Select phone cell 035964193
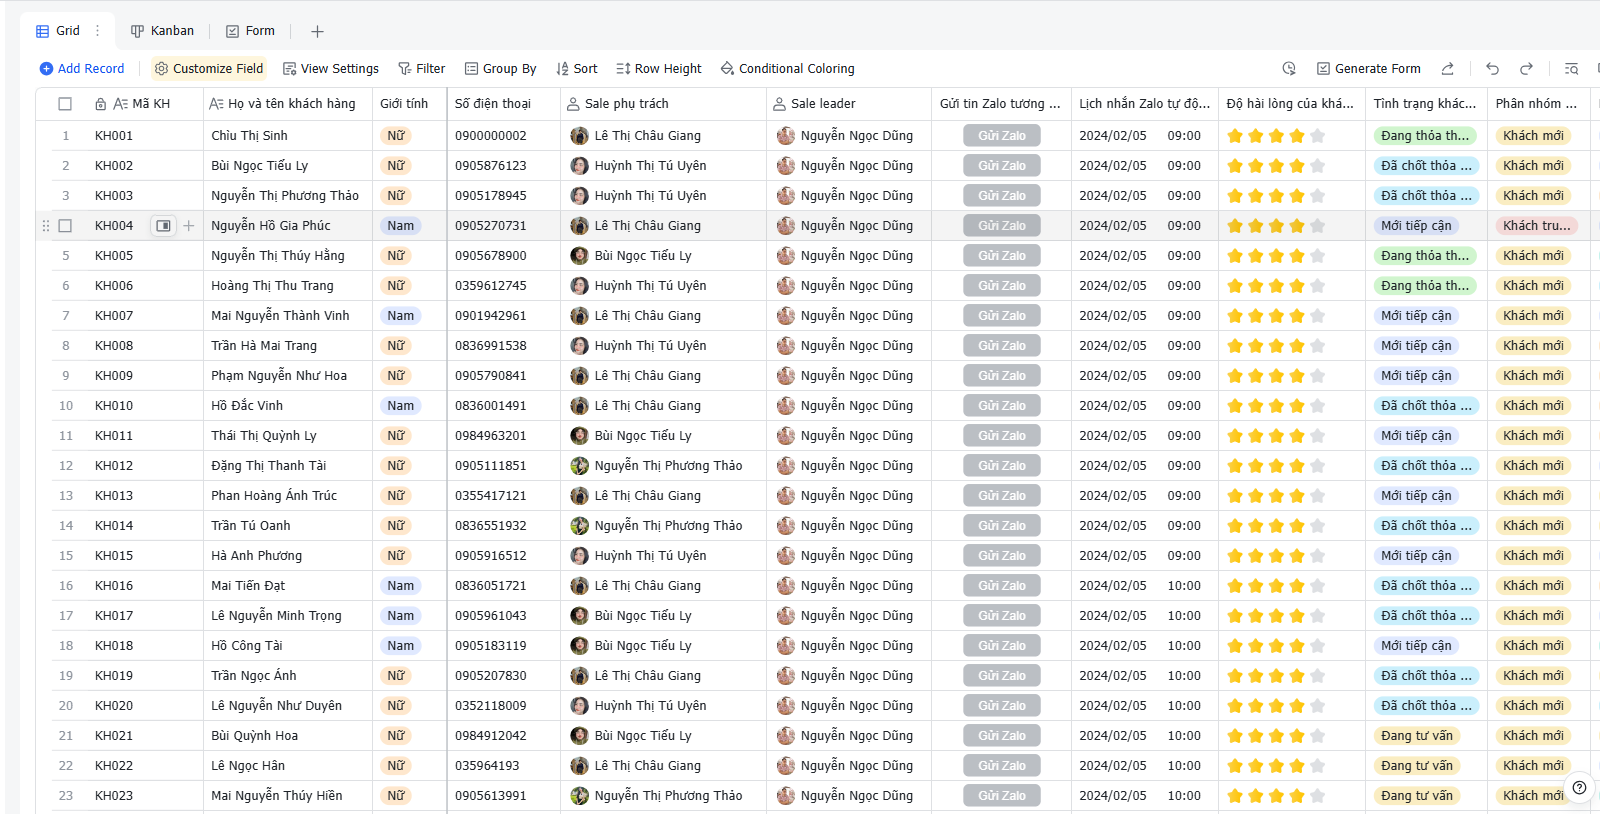 pos(503,766)
